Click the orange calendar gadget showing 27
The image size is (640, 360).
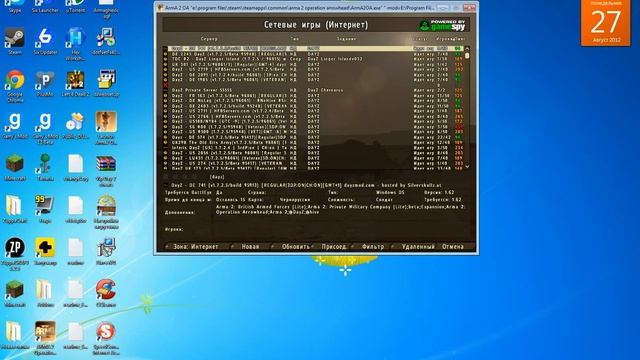606,23
